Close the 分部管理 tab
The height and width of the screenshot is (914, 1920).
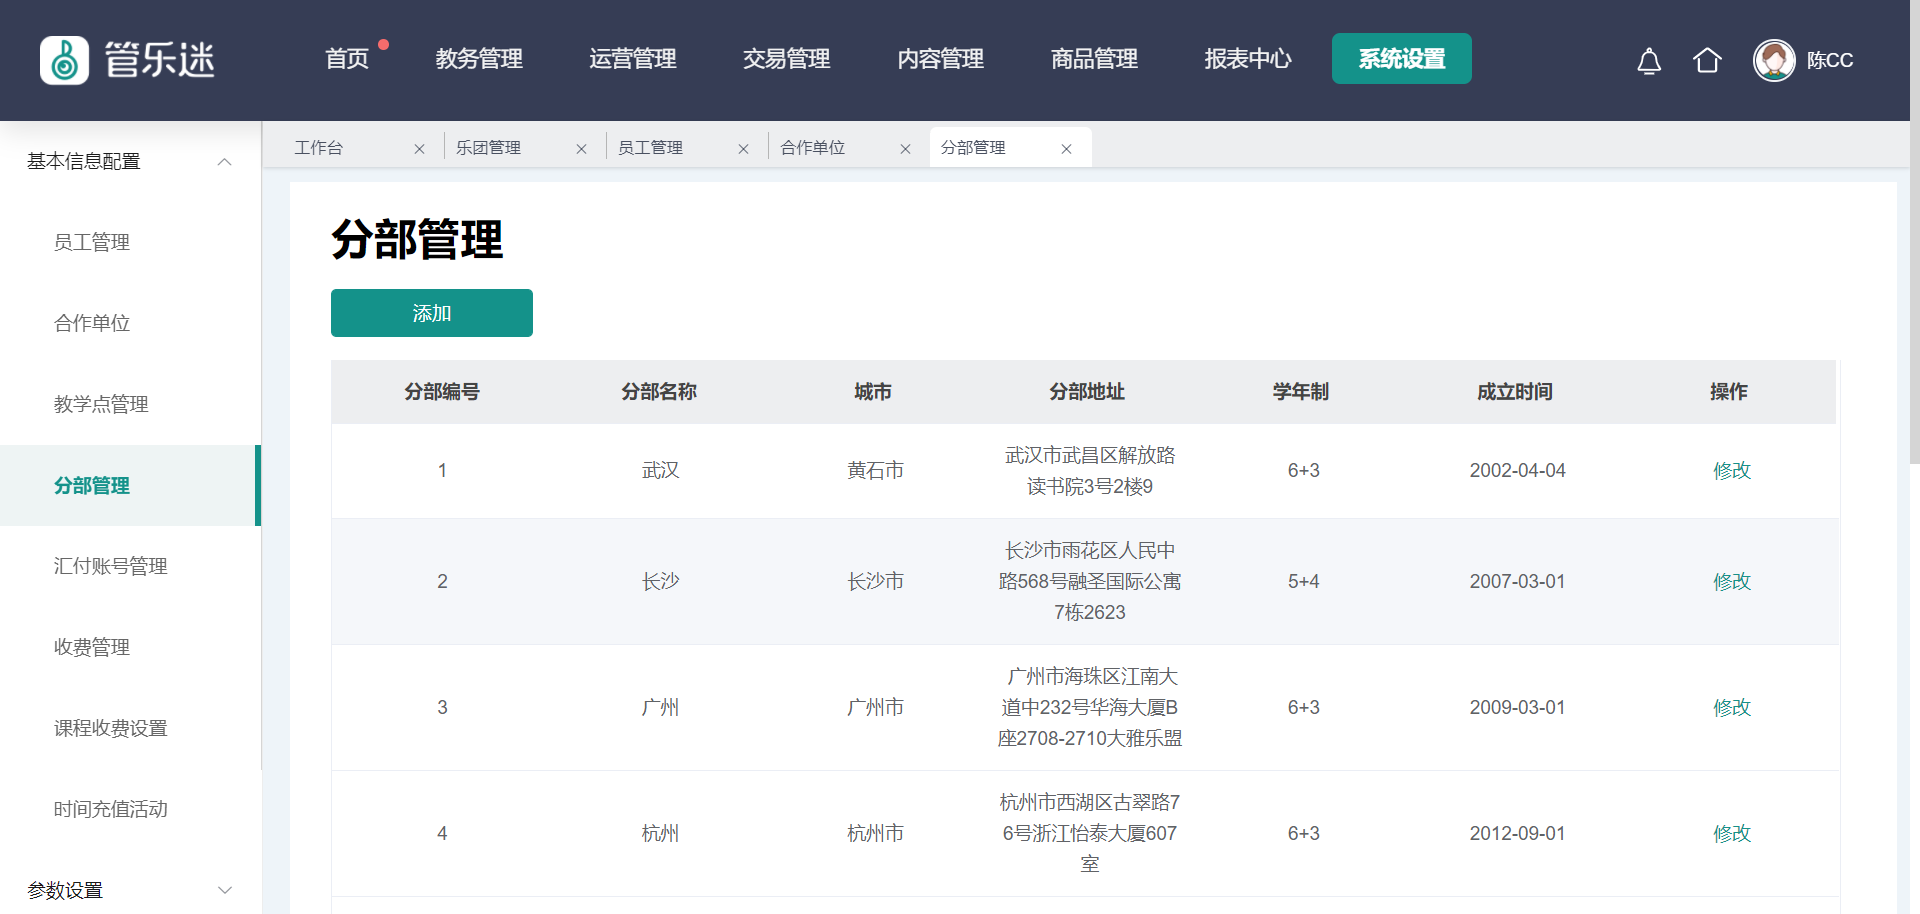(x=1067, y=149)
